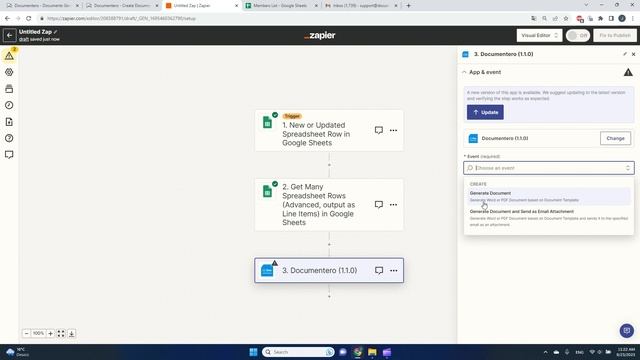
Task: Add a comment on step 3 Documentero
Action: pos(379,271)
